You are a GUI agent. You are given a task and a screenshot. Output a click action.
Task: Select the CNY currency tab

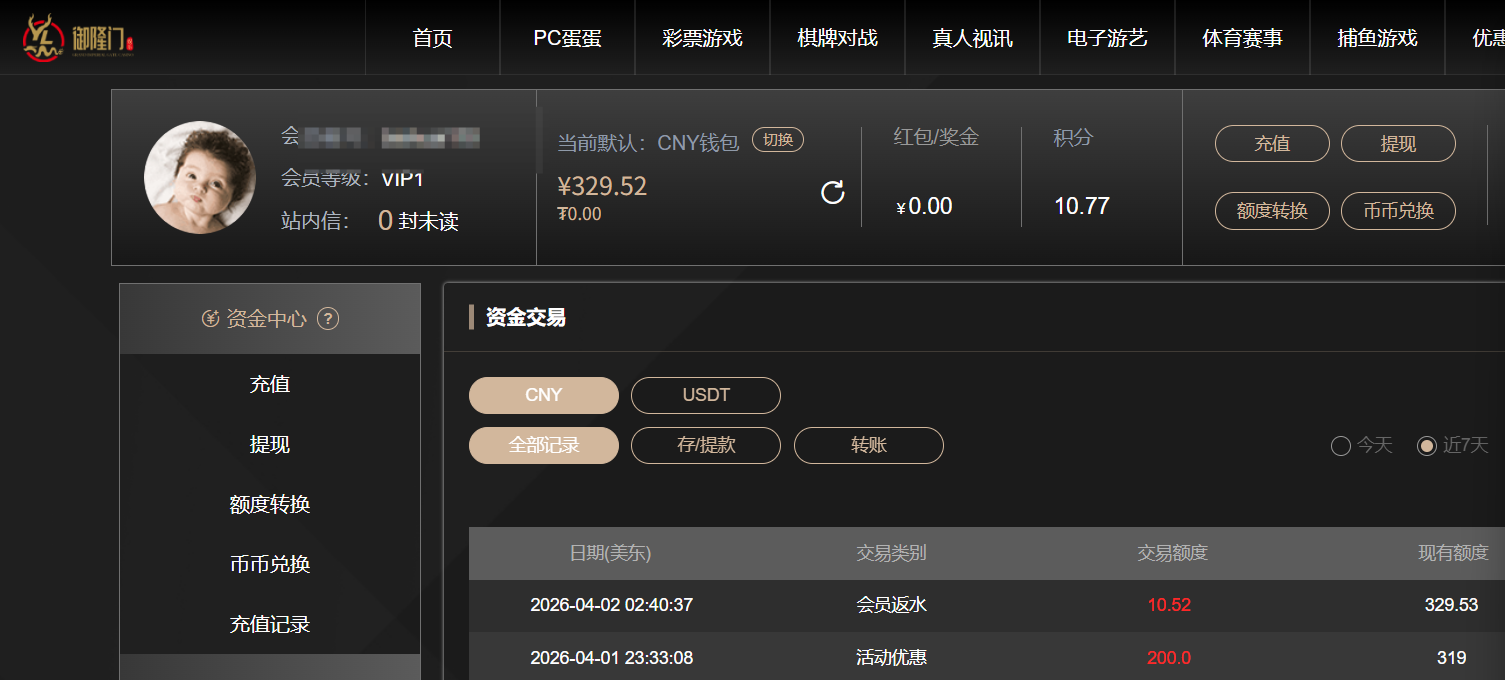click(543, 395)
